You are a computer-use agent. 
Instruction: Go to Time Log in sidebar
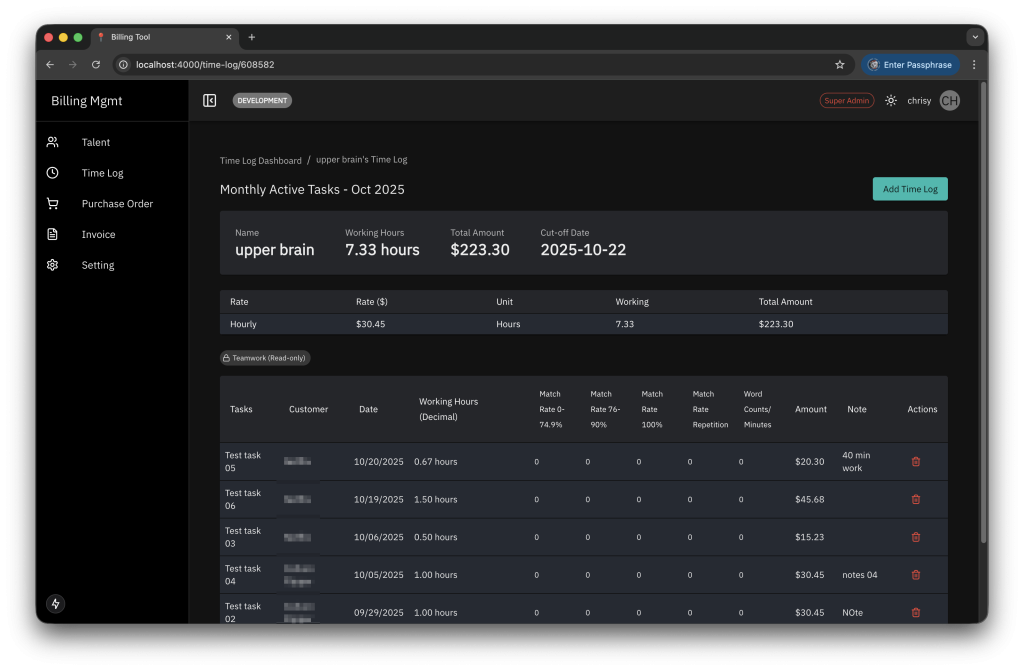(x=102, y=173)
